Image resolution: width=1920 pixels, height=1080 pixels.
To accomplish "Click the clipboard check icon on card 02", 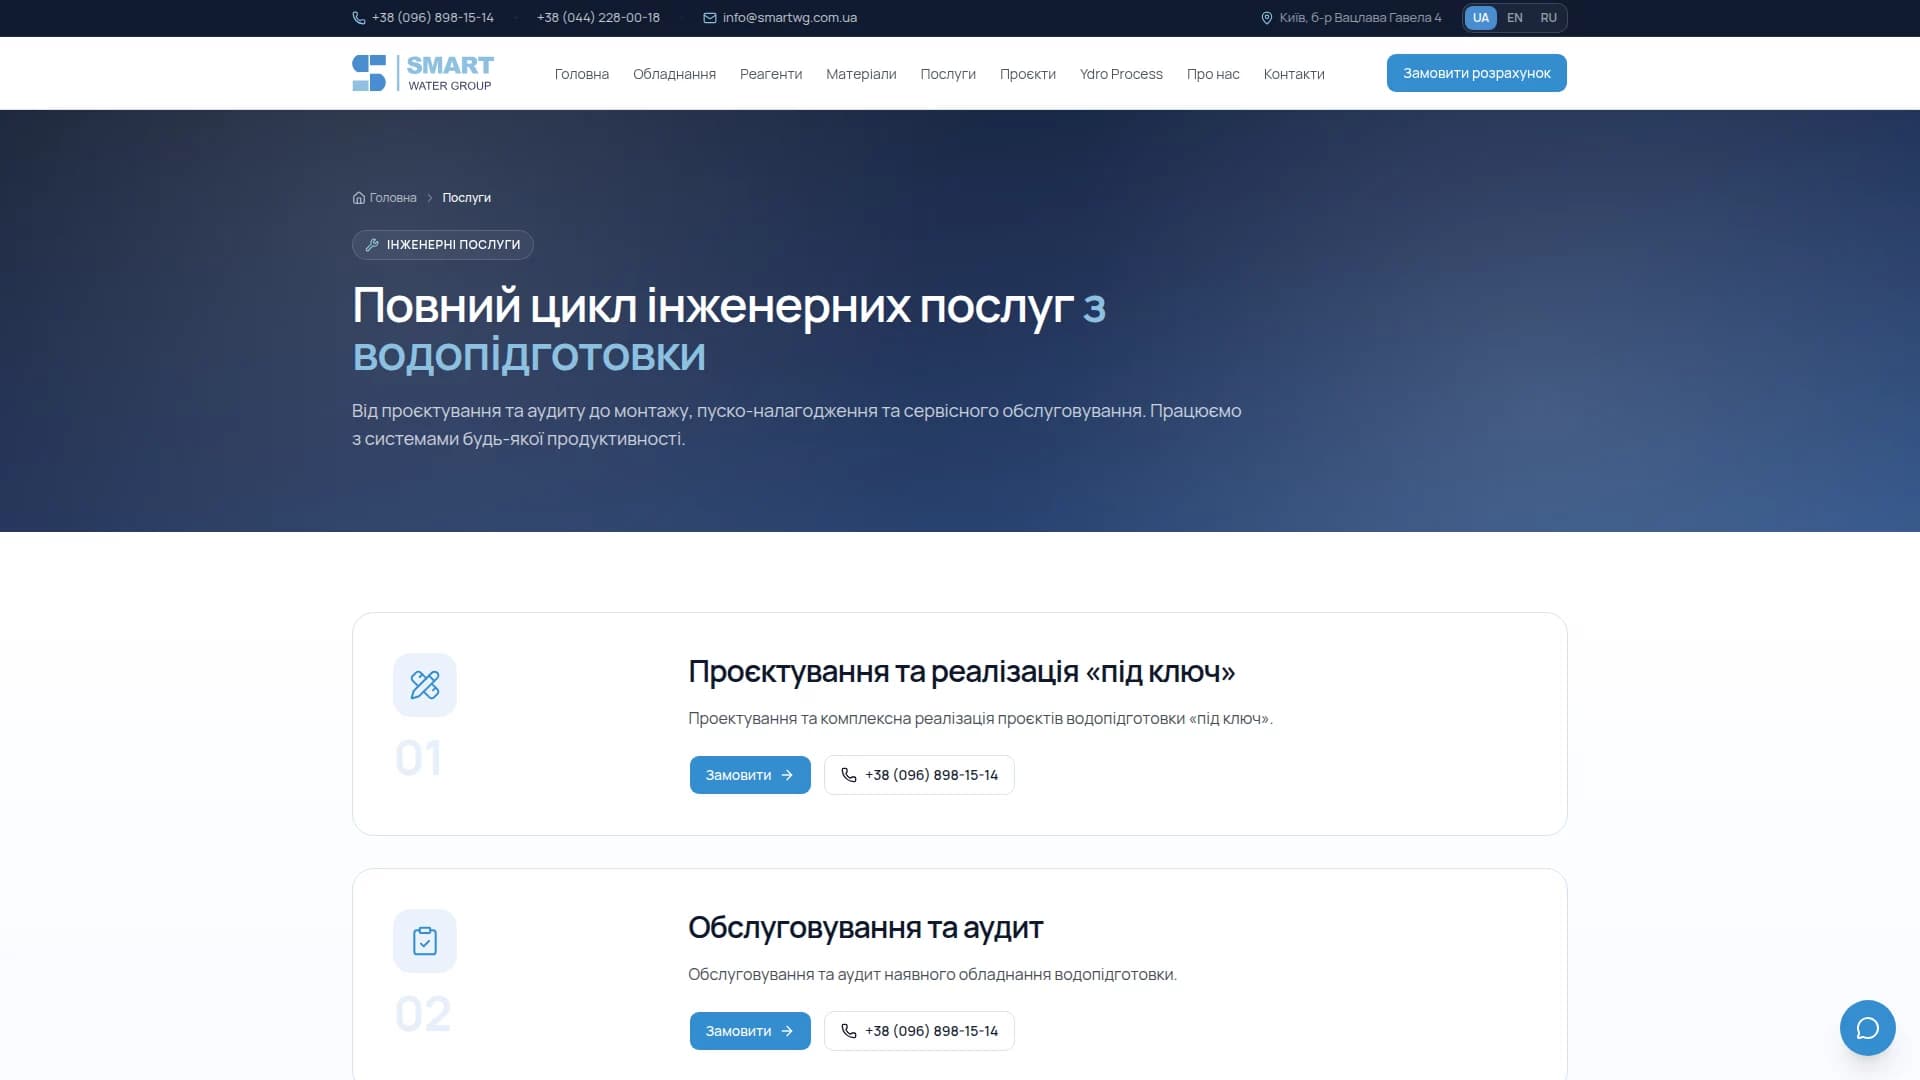I will point(425,941).
